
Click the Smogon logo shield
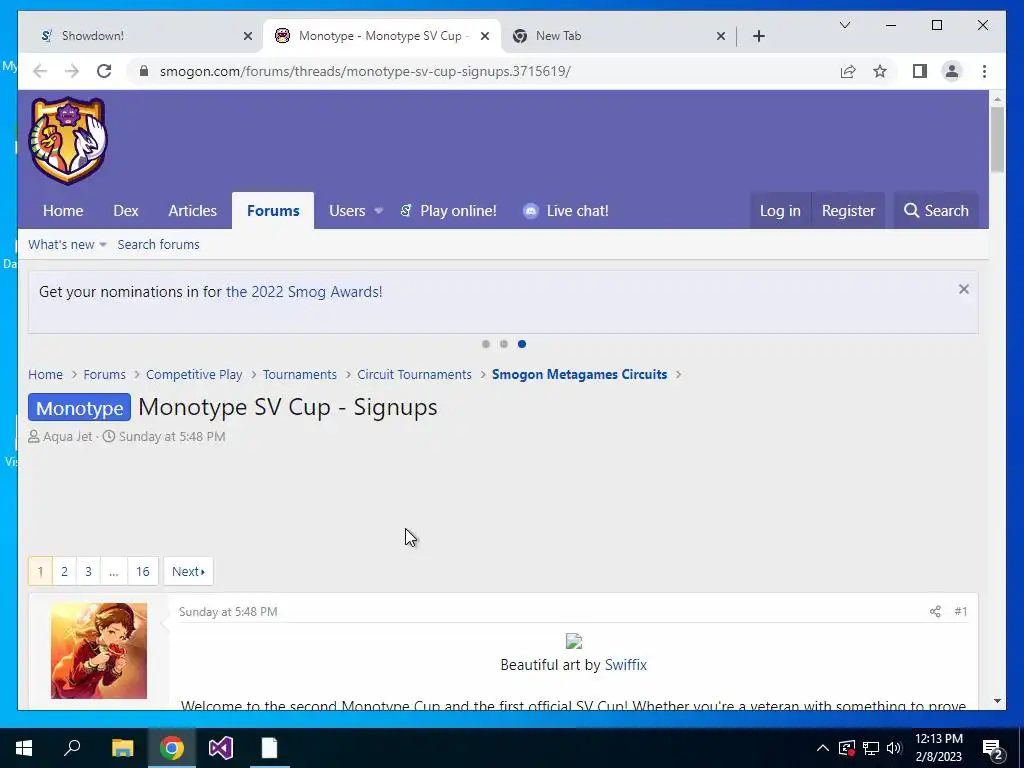tap(68, 140)
